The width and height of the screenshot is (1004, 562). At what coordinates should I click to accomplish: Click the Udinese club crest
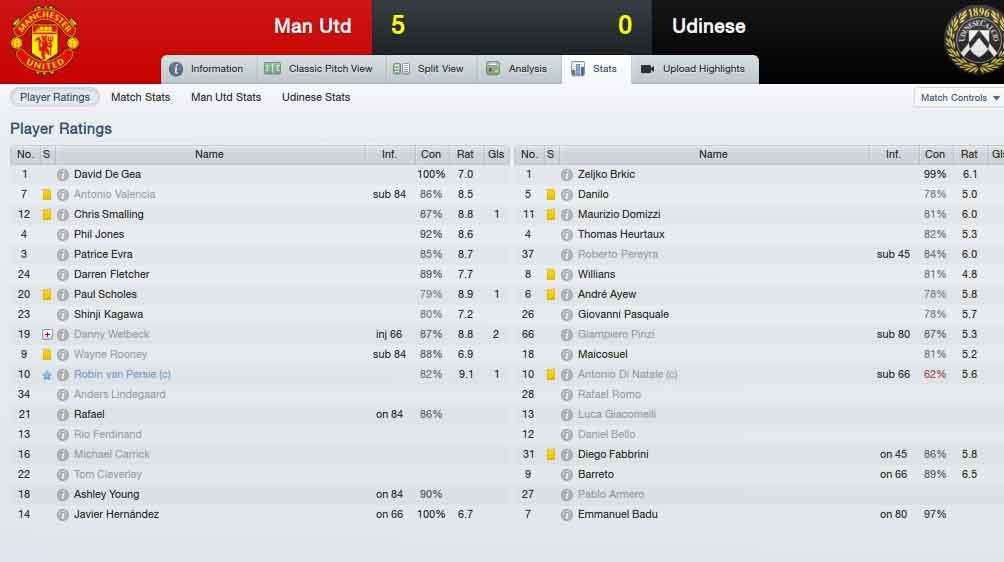pos(974,40)
